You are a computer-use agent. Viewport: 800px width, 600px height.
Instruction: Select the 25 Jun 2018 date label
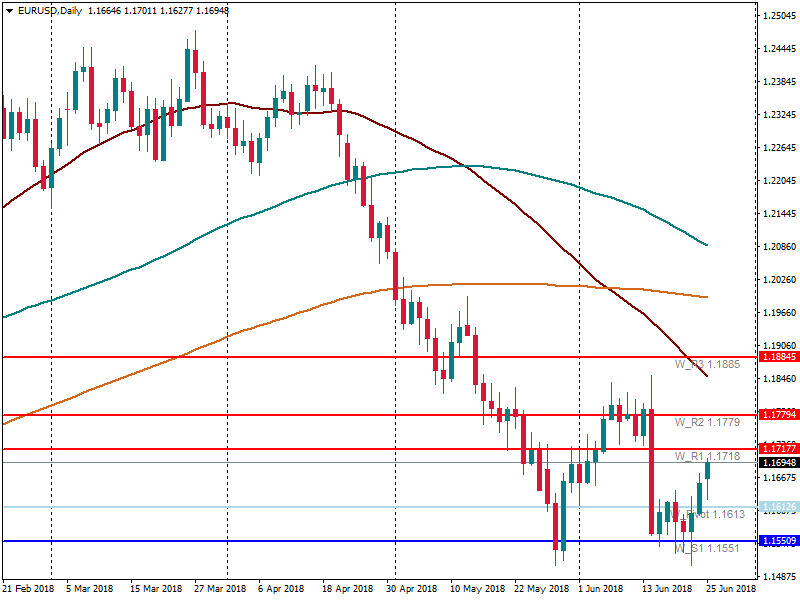729,589
